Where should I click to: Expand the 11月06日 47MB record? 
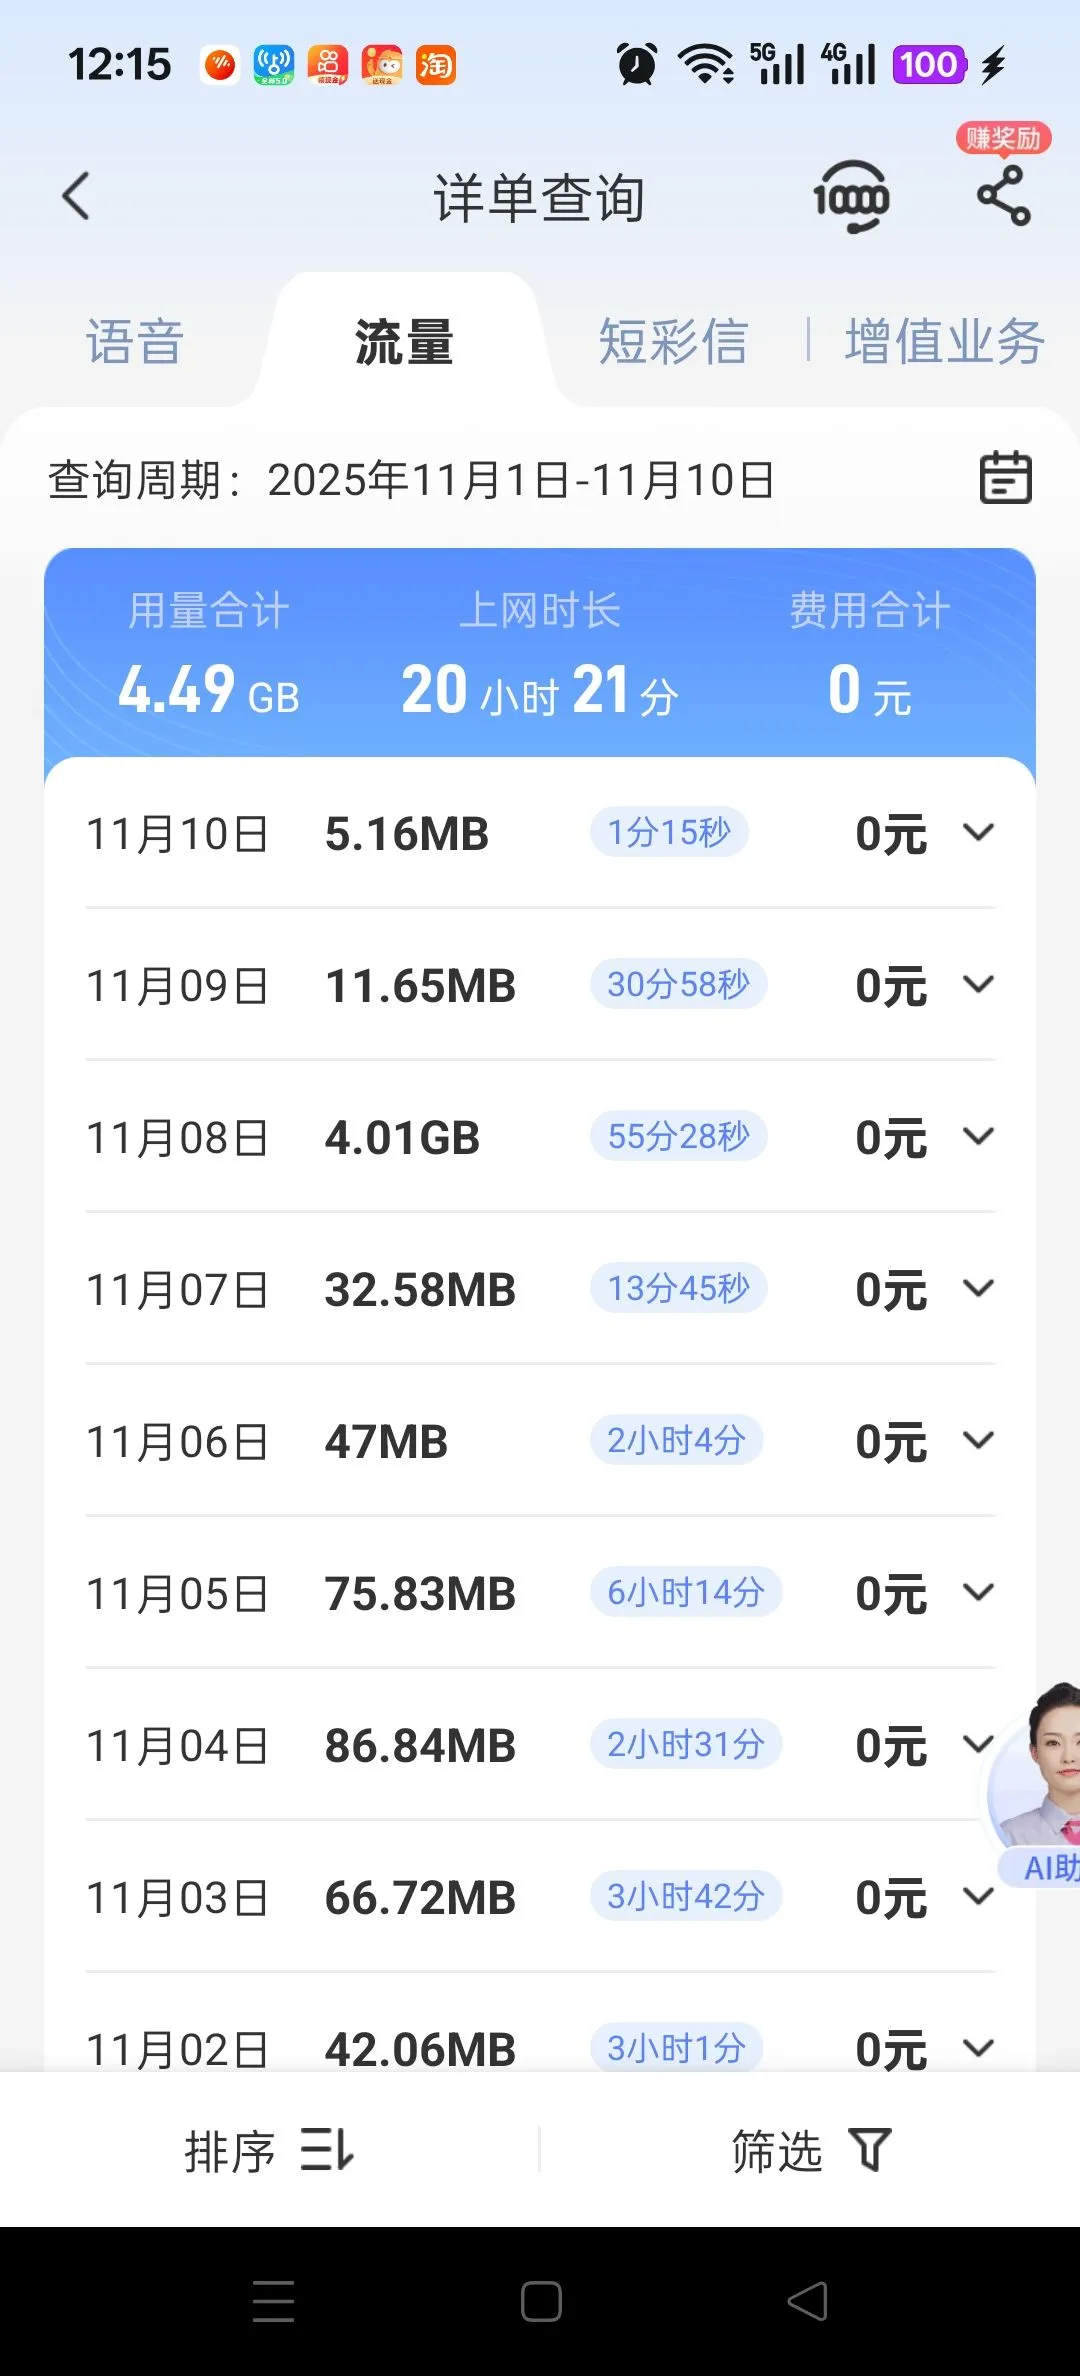978,1440
